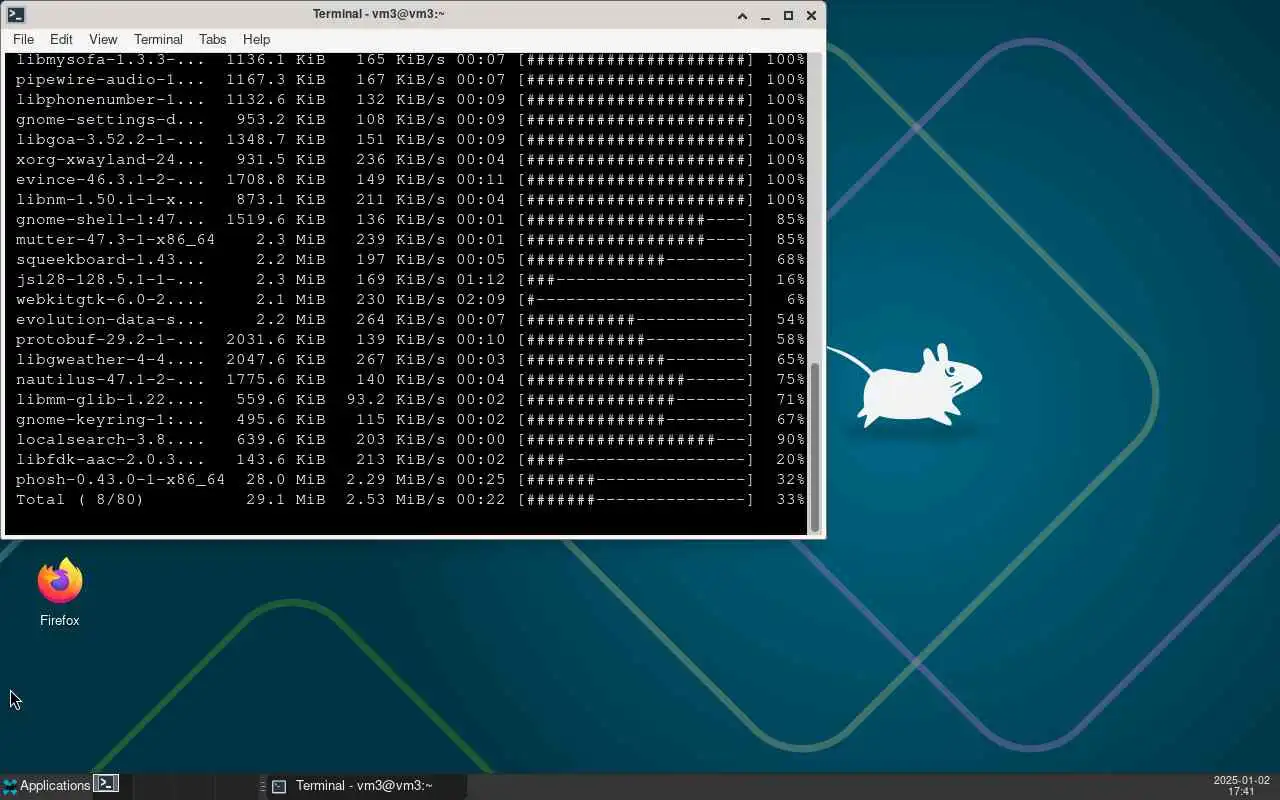Click the 2.53 MiB/s total speed value
Viewport: 1280px width, 800px height.
[396, 499]
